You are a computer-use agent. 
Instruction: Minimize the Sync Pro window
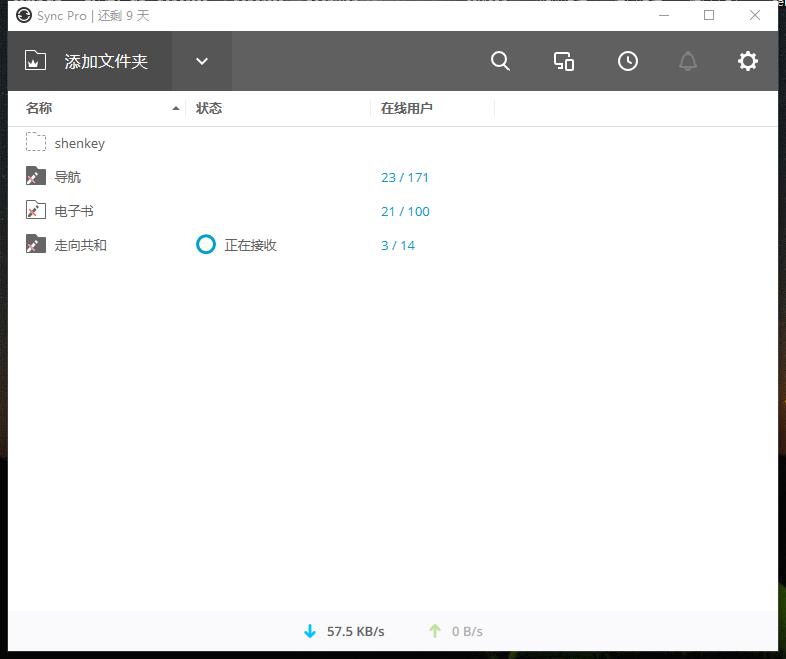tap(664, 16)
